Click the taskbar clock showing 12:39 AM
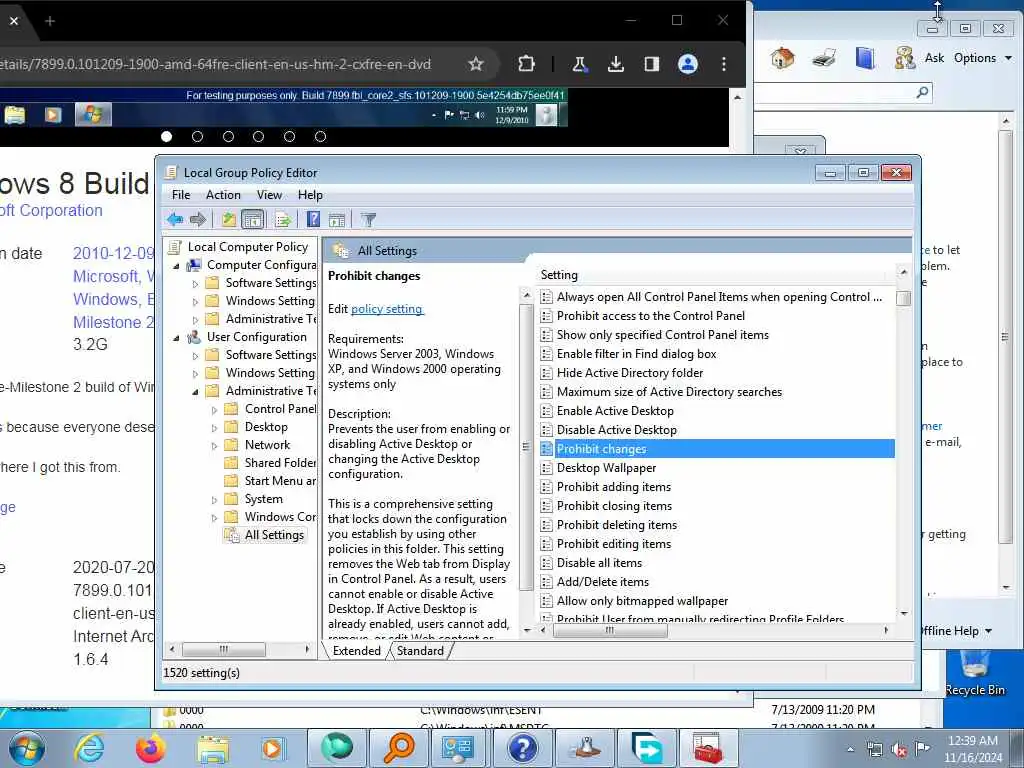 coord(972,748)
